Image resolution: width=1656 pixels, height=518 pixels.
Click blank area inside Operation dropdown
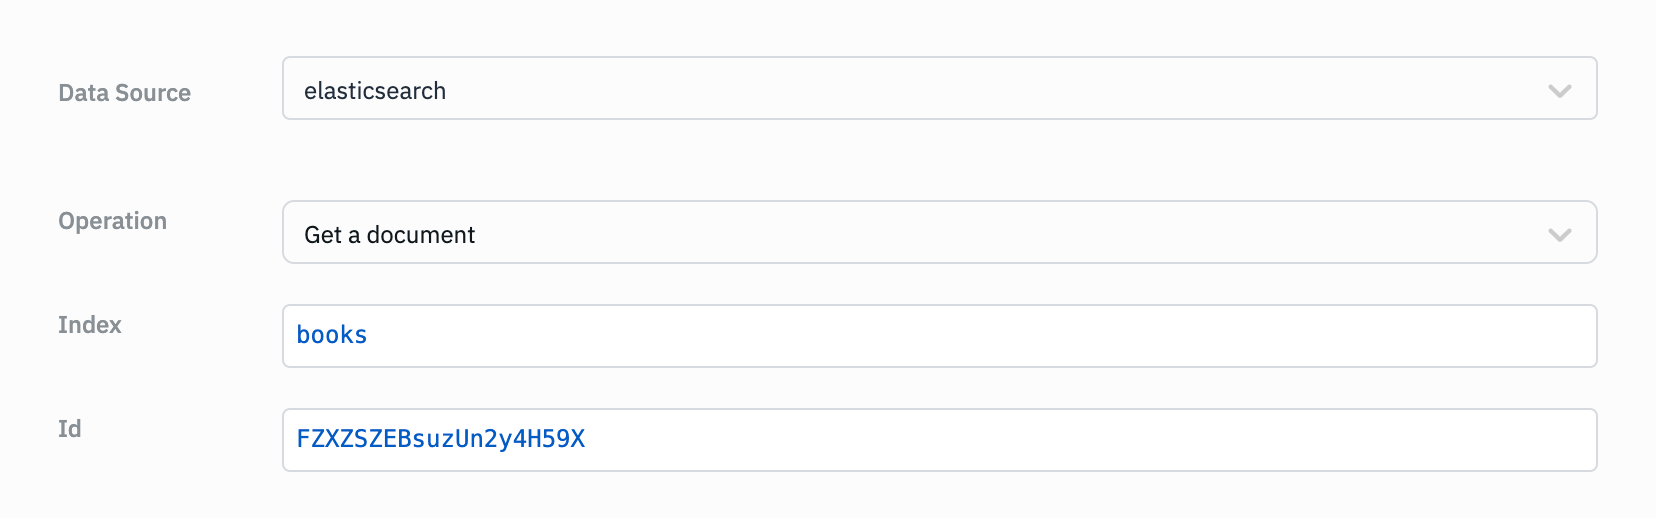(x=1000, y=233)
